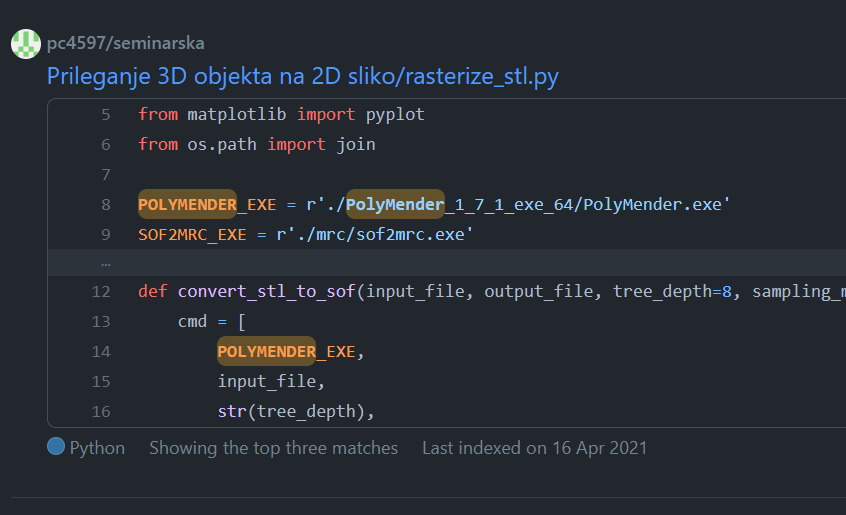Click 'Showing the top three matches' text
The width and height of the screenshot is (846, 515).
tap(274, 448)
